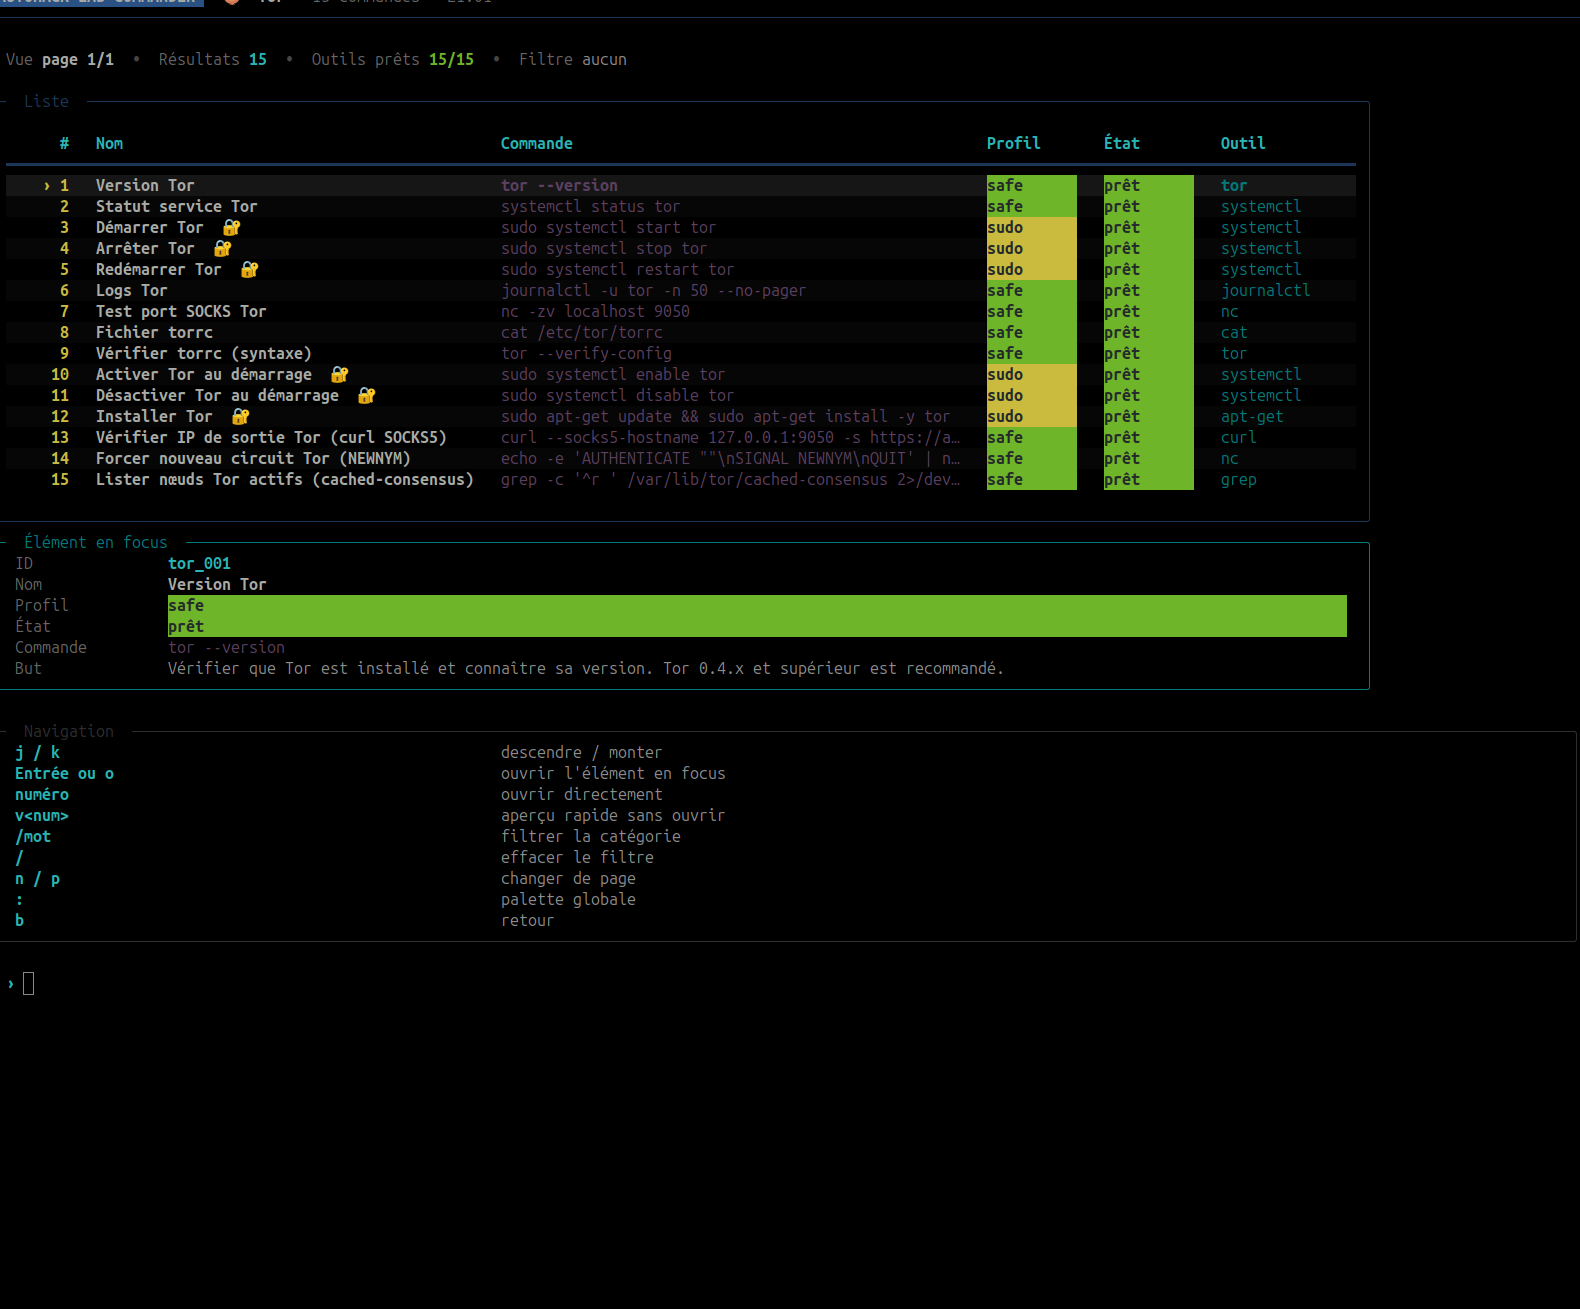Click the 'j / k' navigation shortcut
The height and width of the screenshot is (1309, 1580).
pos(37,752)
